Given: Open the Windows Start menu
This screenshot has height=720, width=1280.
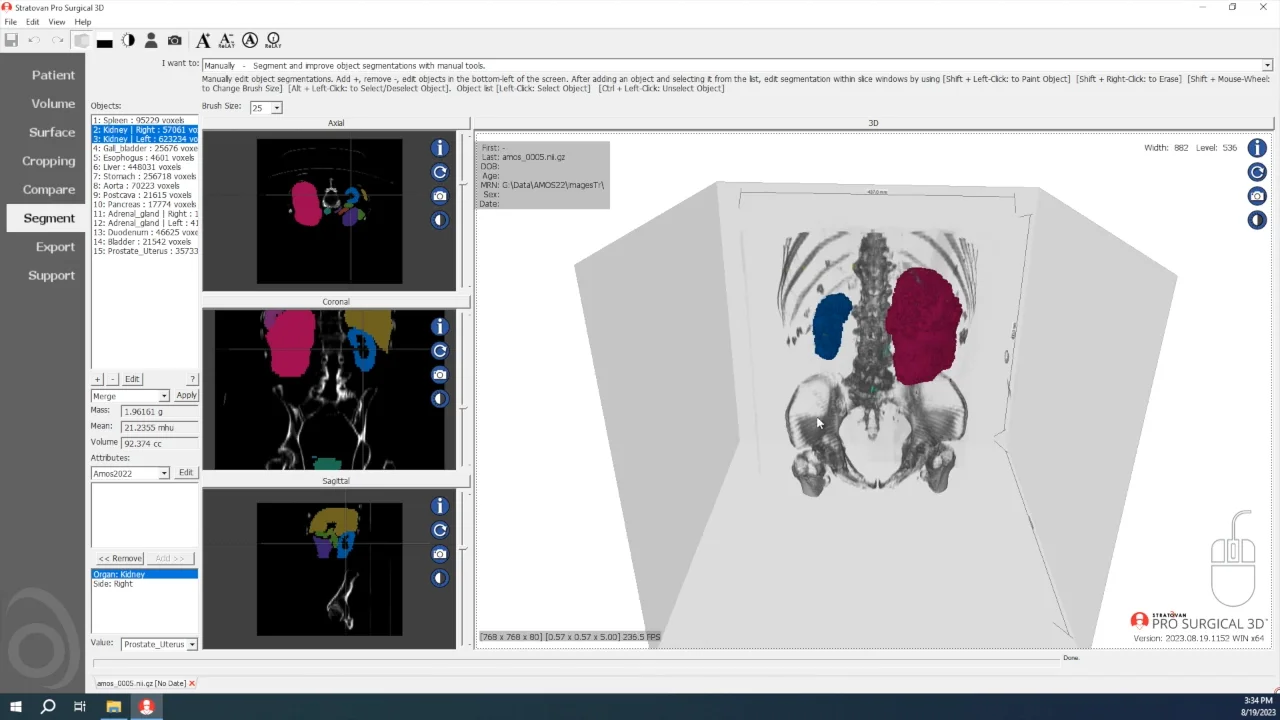Looking at the screenshot, I should [16, 706].
